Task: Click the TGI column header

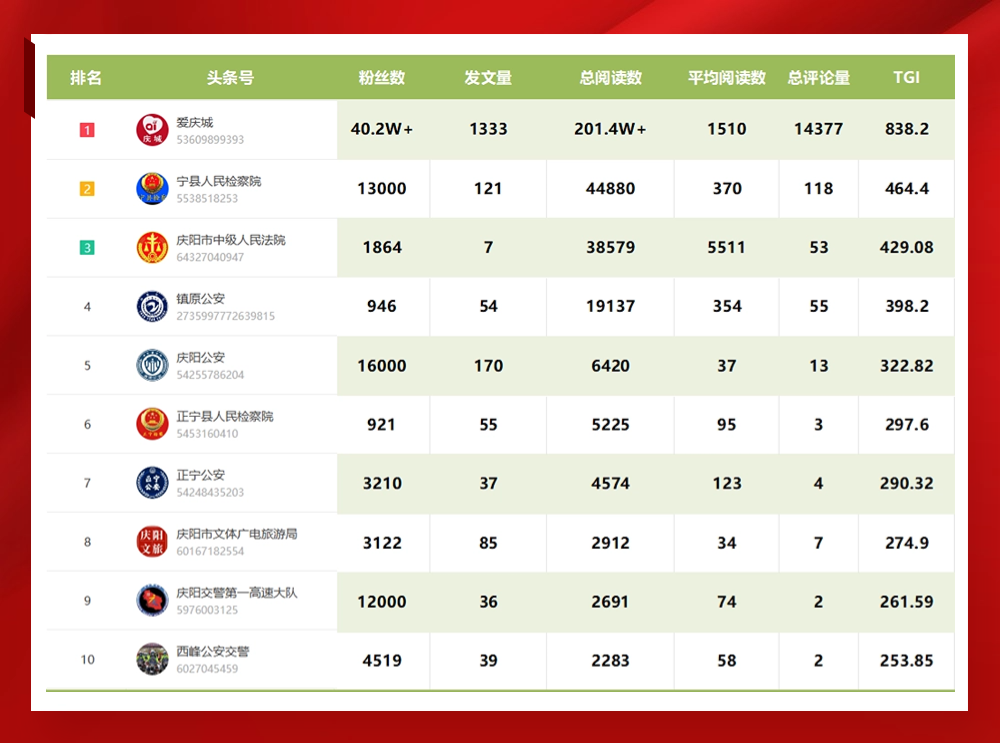Action: pos(906,78)
